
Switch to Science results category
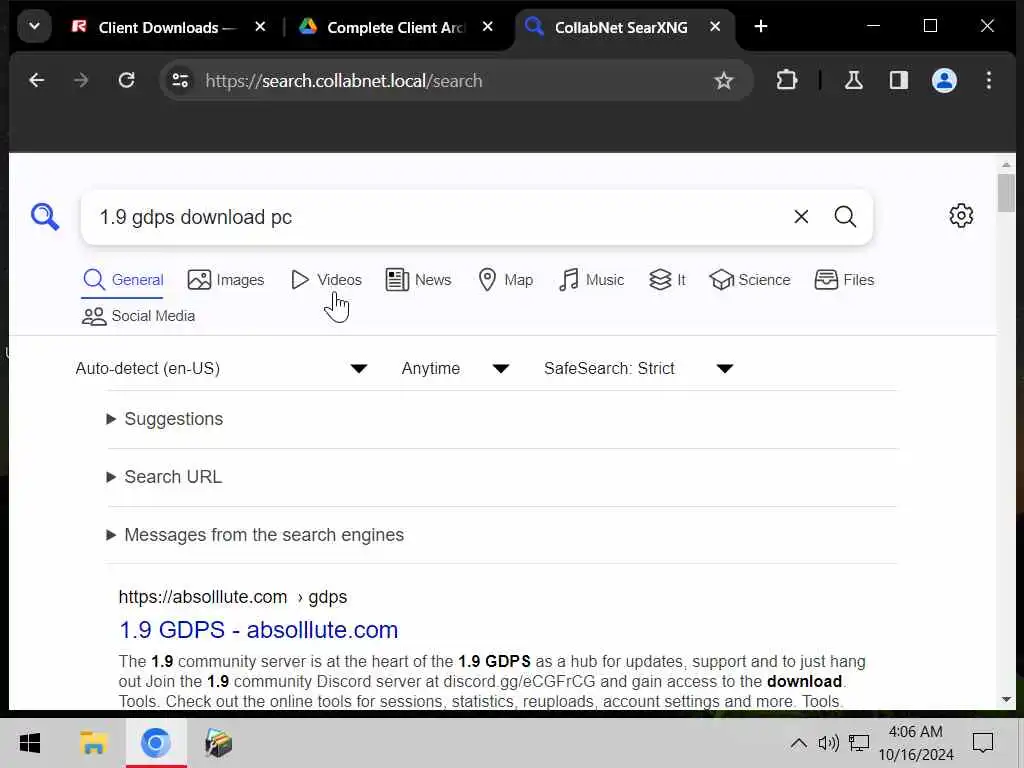click(x=750, y=280)
